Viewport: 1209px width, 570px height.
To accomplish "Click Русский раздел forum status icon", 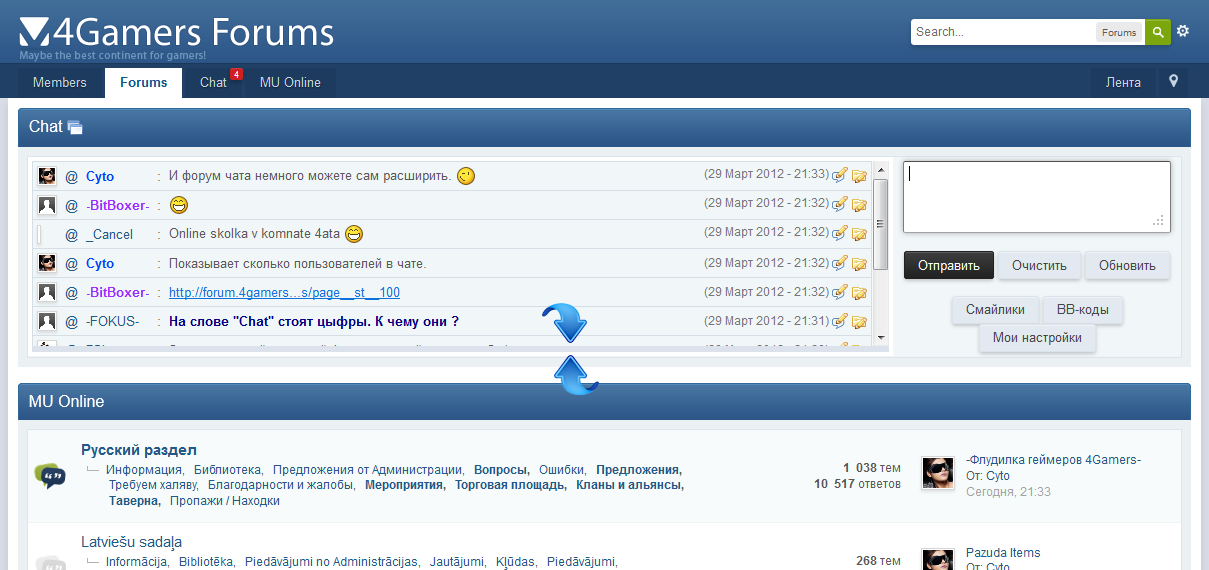I will click(50, 475).
